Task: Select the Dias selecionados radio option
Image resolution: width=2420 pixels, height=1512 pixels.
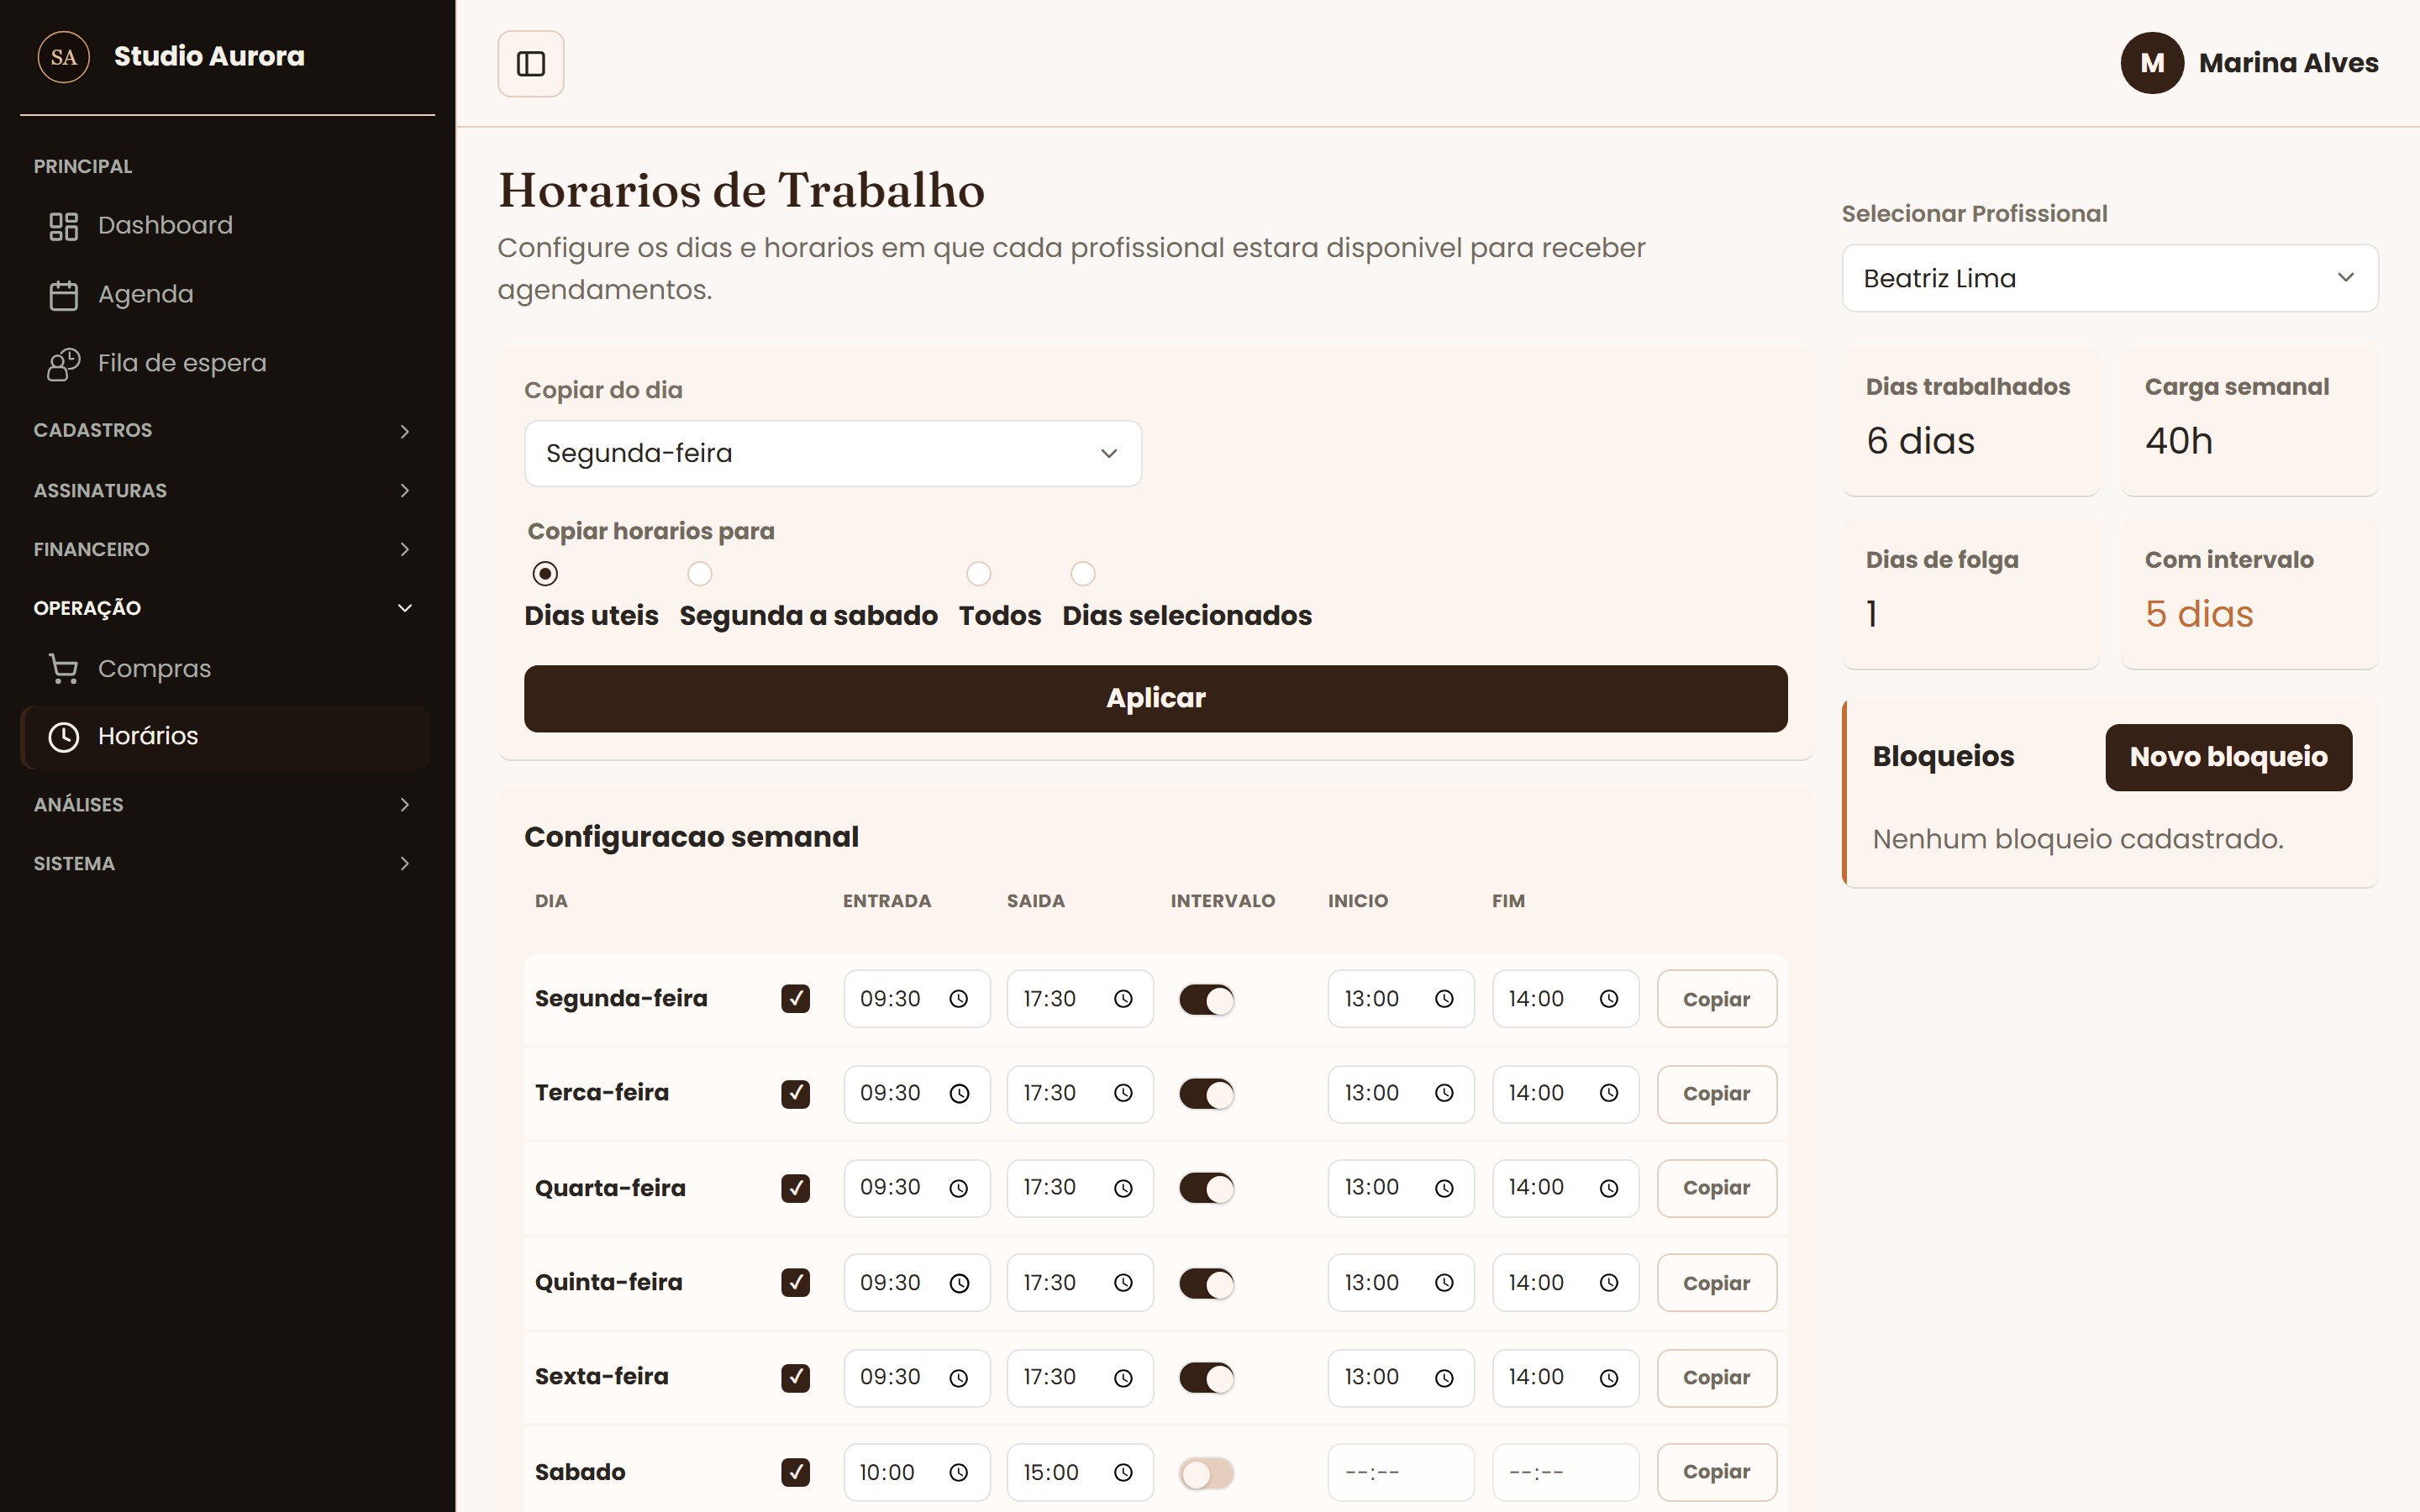Action: (1083, 574)
